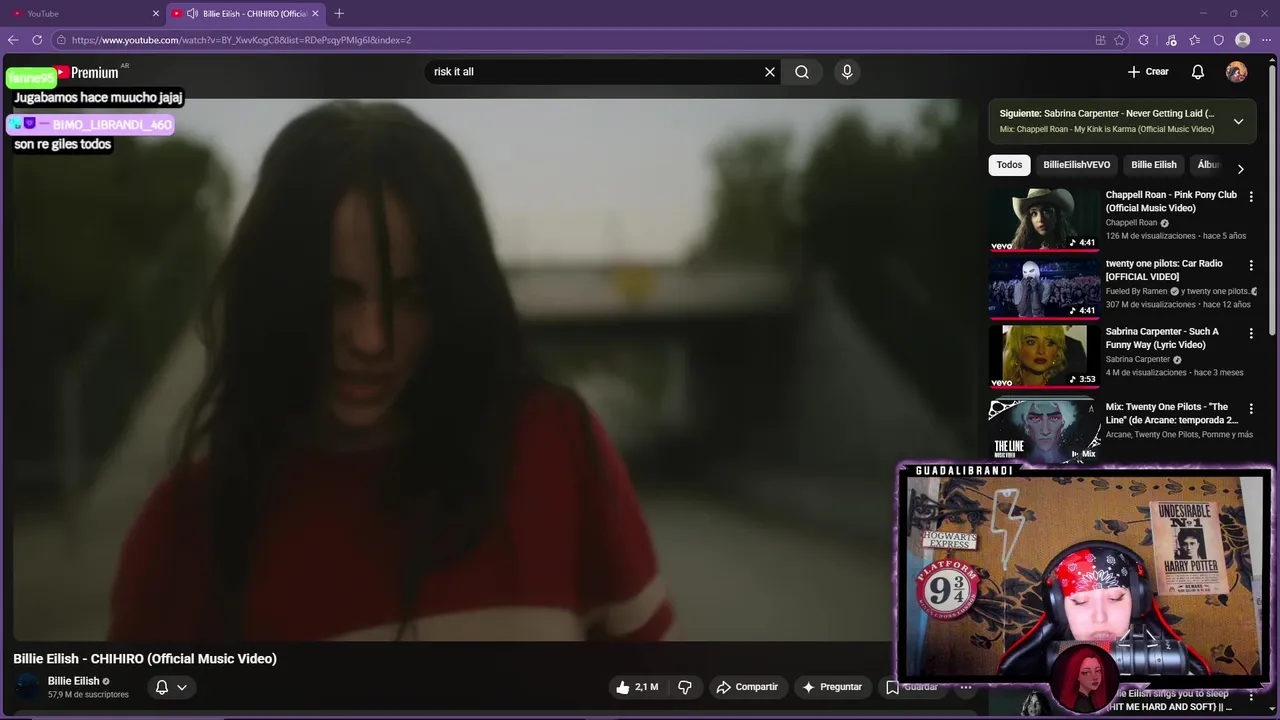Click the Such A Funny Way video title
Screen dimensions: 1280x720
tap(1162, 338)
